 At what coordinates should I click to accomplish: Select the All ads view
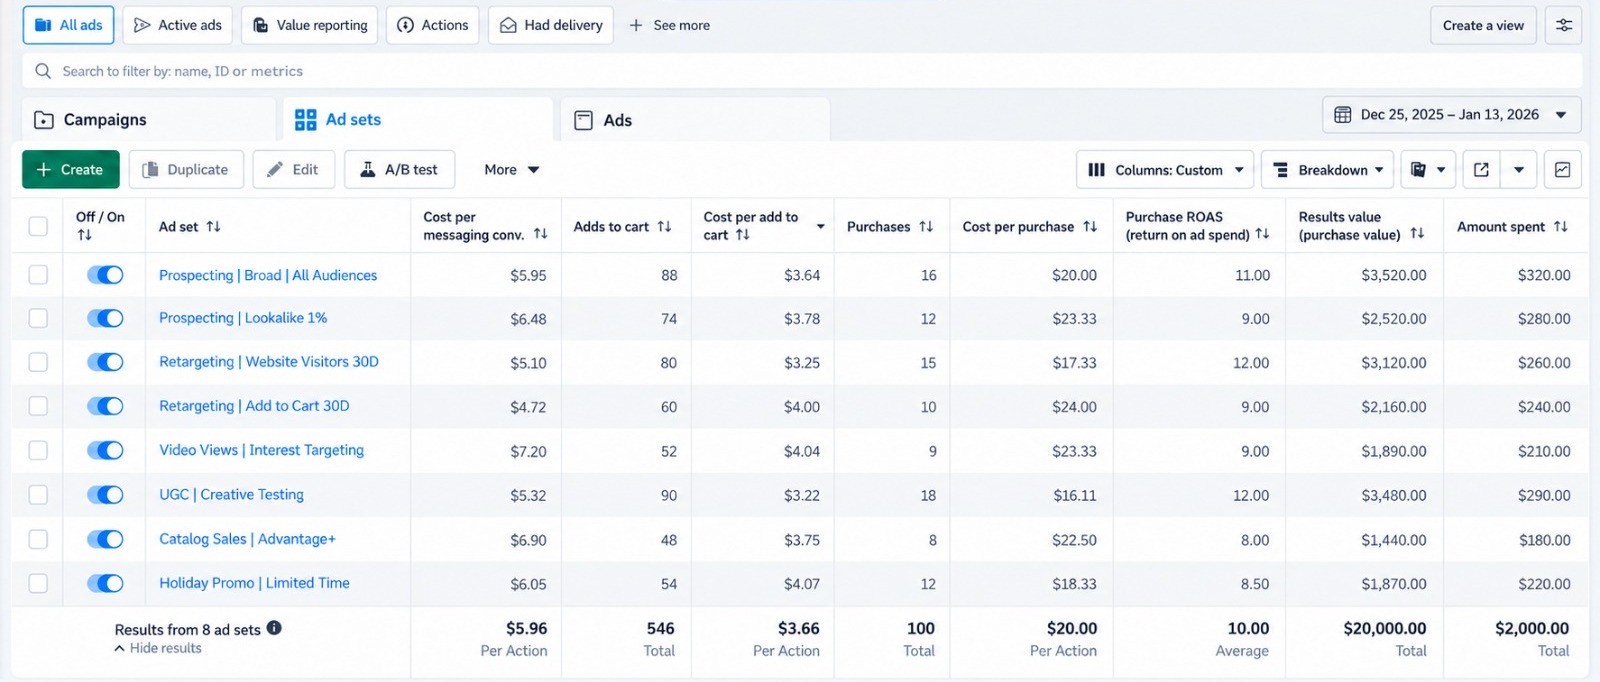click(x=68, y=25)
